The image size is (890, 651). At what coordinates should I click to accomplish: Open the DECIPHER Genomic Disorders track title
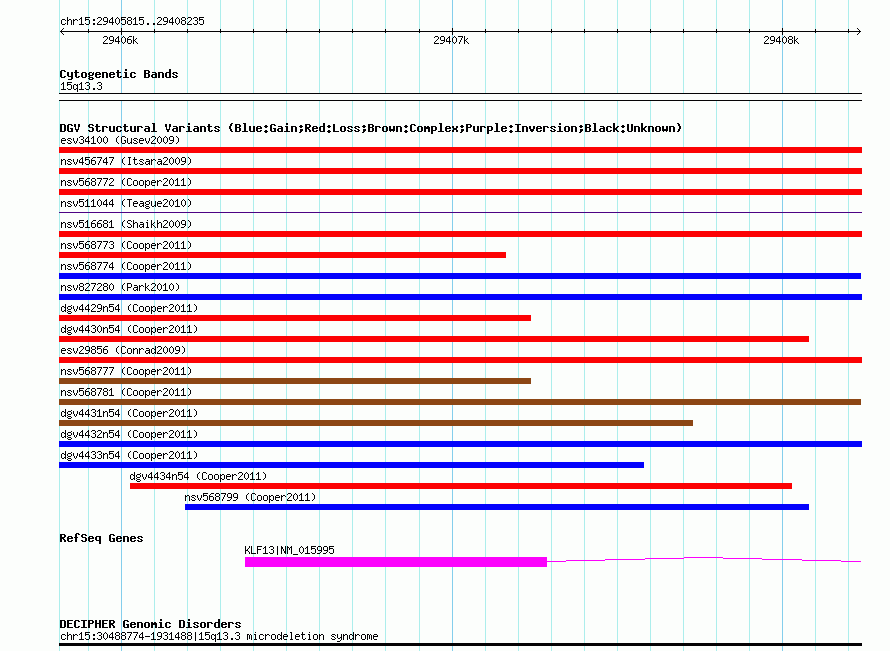point(150,624)
